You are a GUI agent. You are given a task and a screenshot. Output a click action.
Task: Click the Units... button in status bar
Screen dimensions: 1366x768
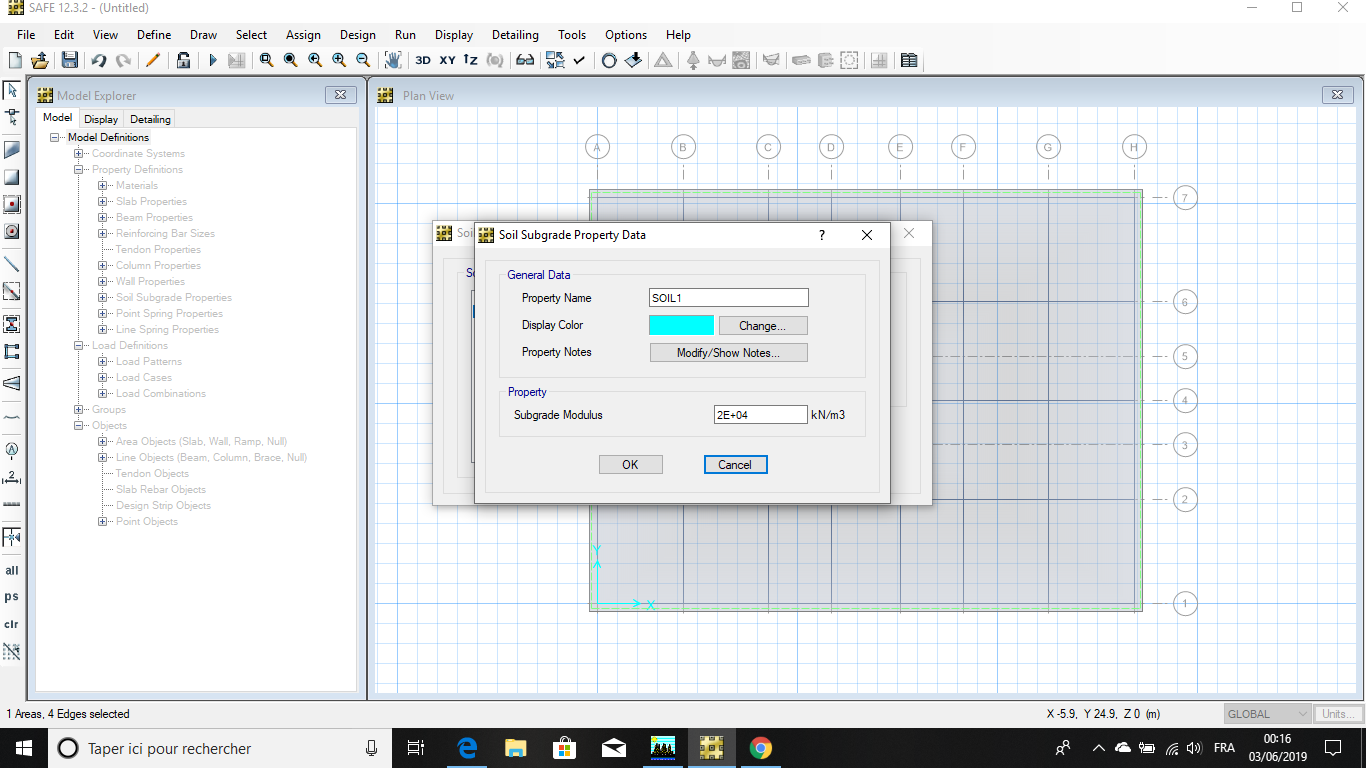(x=1337, y=714)
